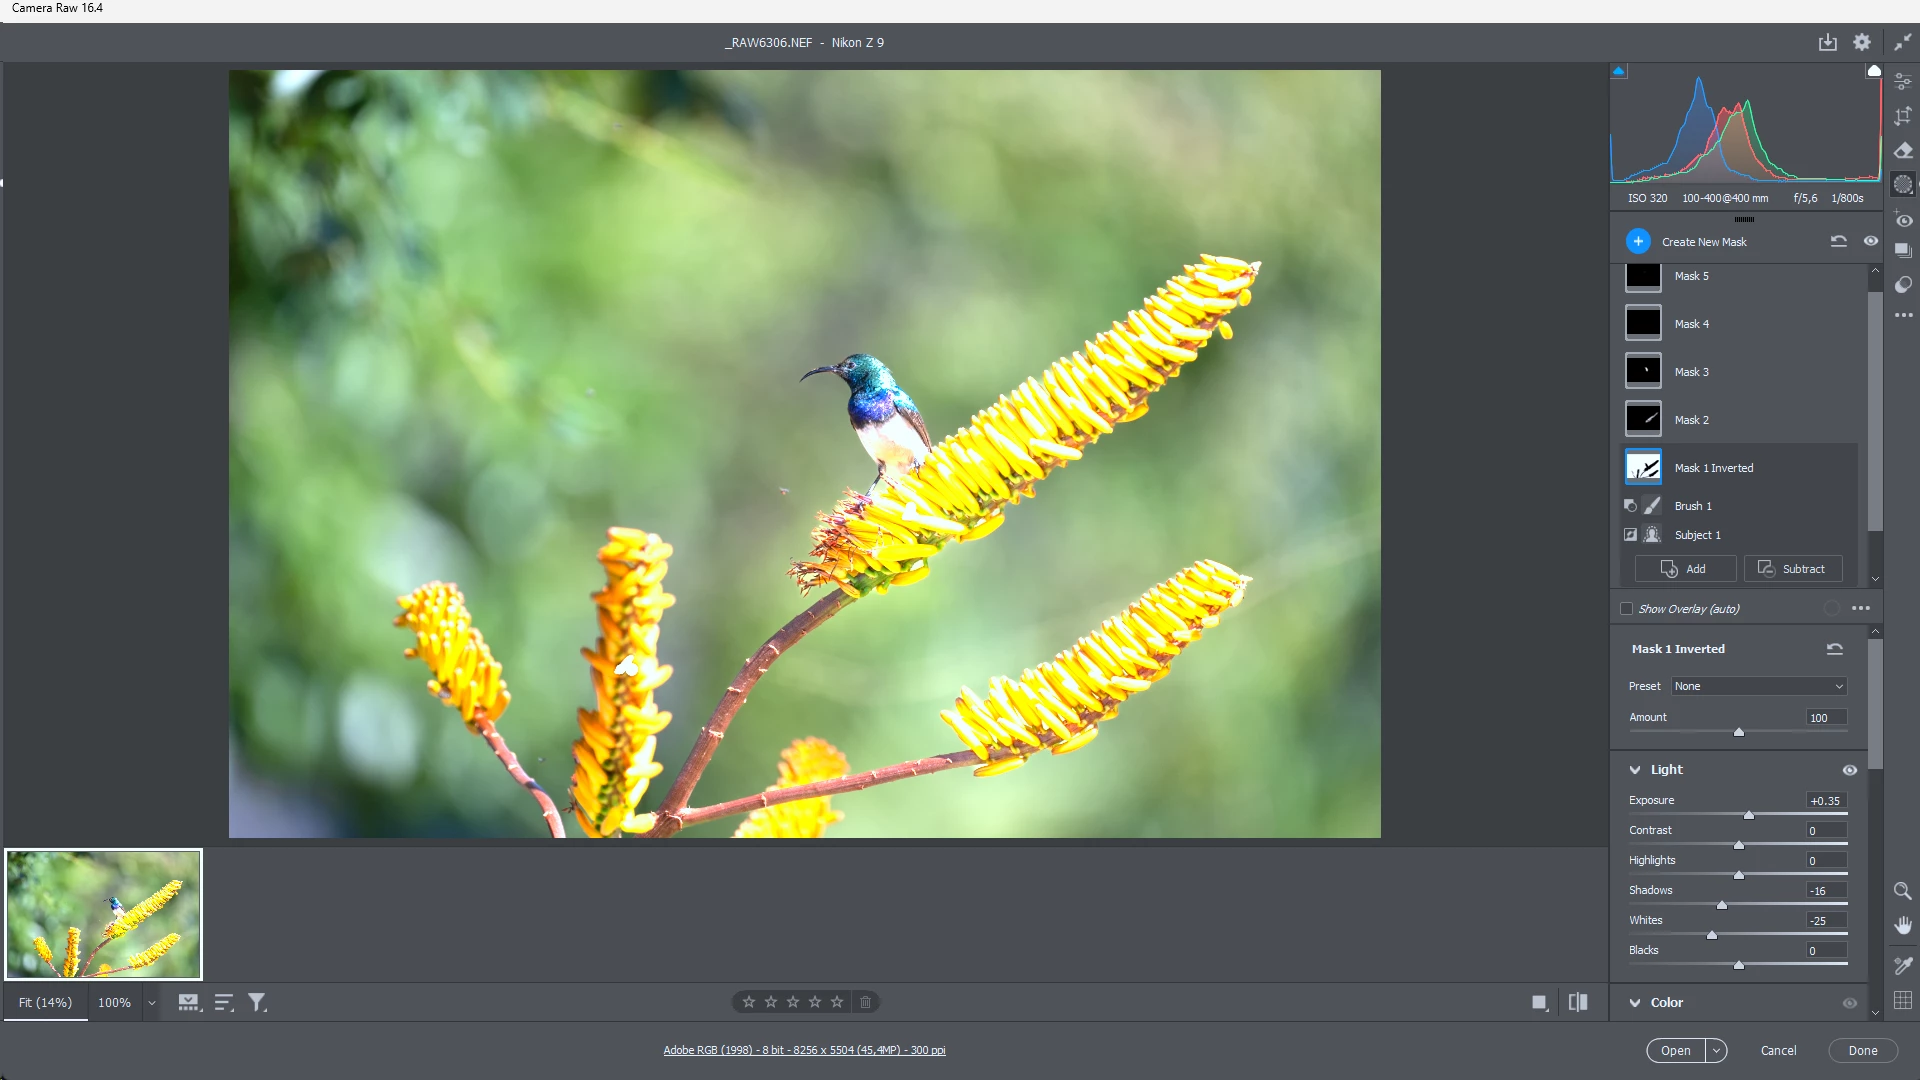The height and width of the screenshot is (1080, 1920).
Task: Select the Hand pan tool
Action: click(1902, 925)
